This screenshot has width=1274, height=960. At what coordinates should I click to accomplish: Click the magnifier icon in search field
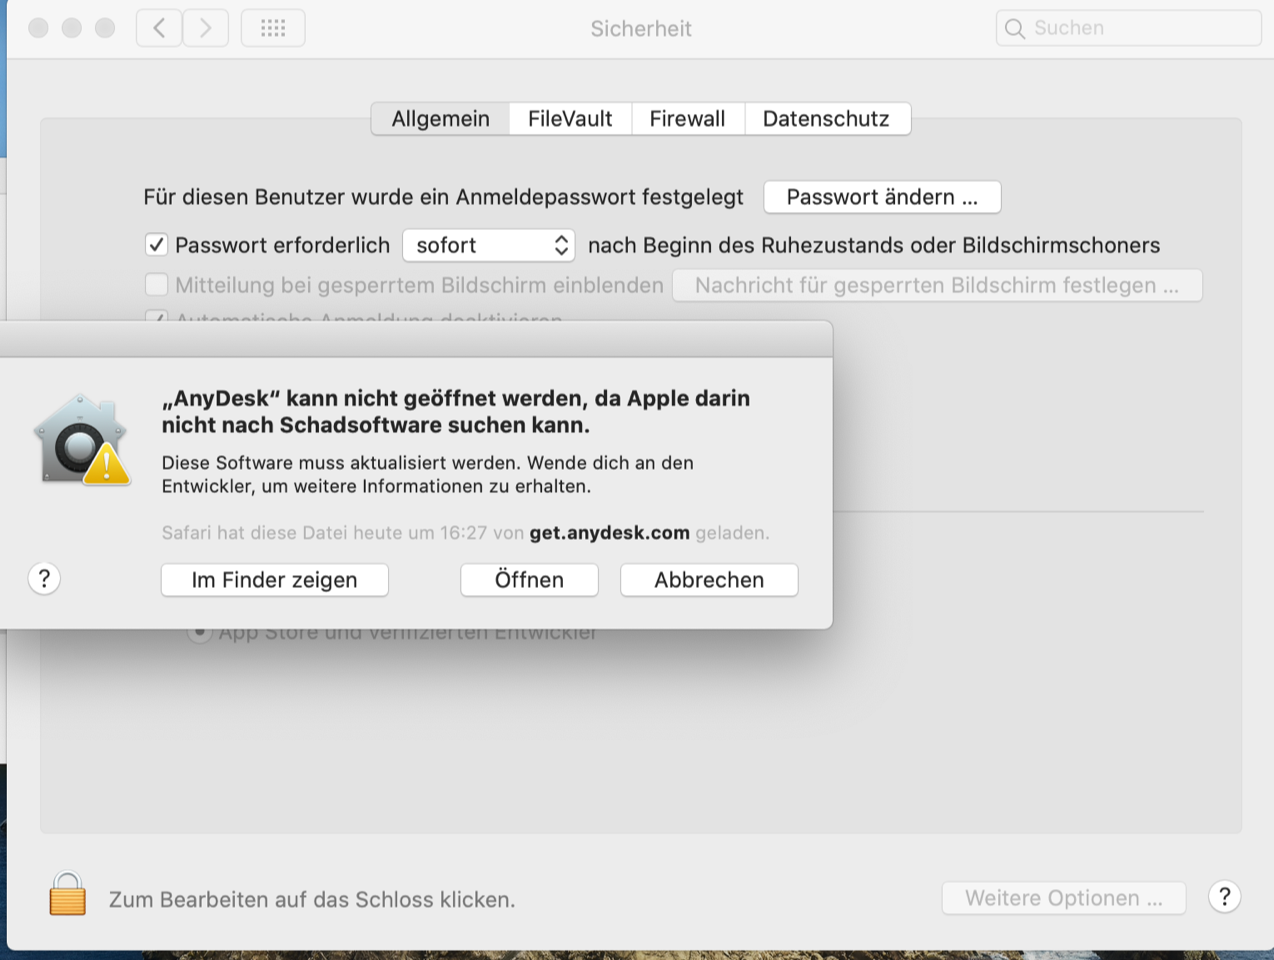(x=1015, y=28)
